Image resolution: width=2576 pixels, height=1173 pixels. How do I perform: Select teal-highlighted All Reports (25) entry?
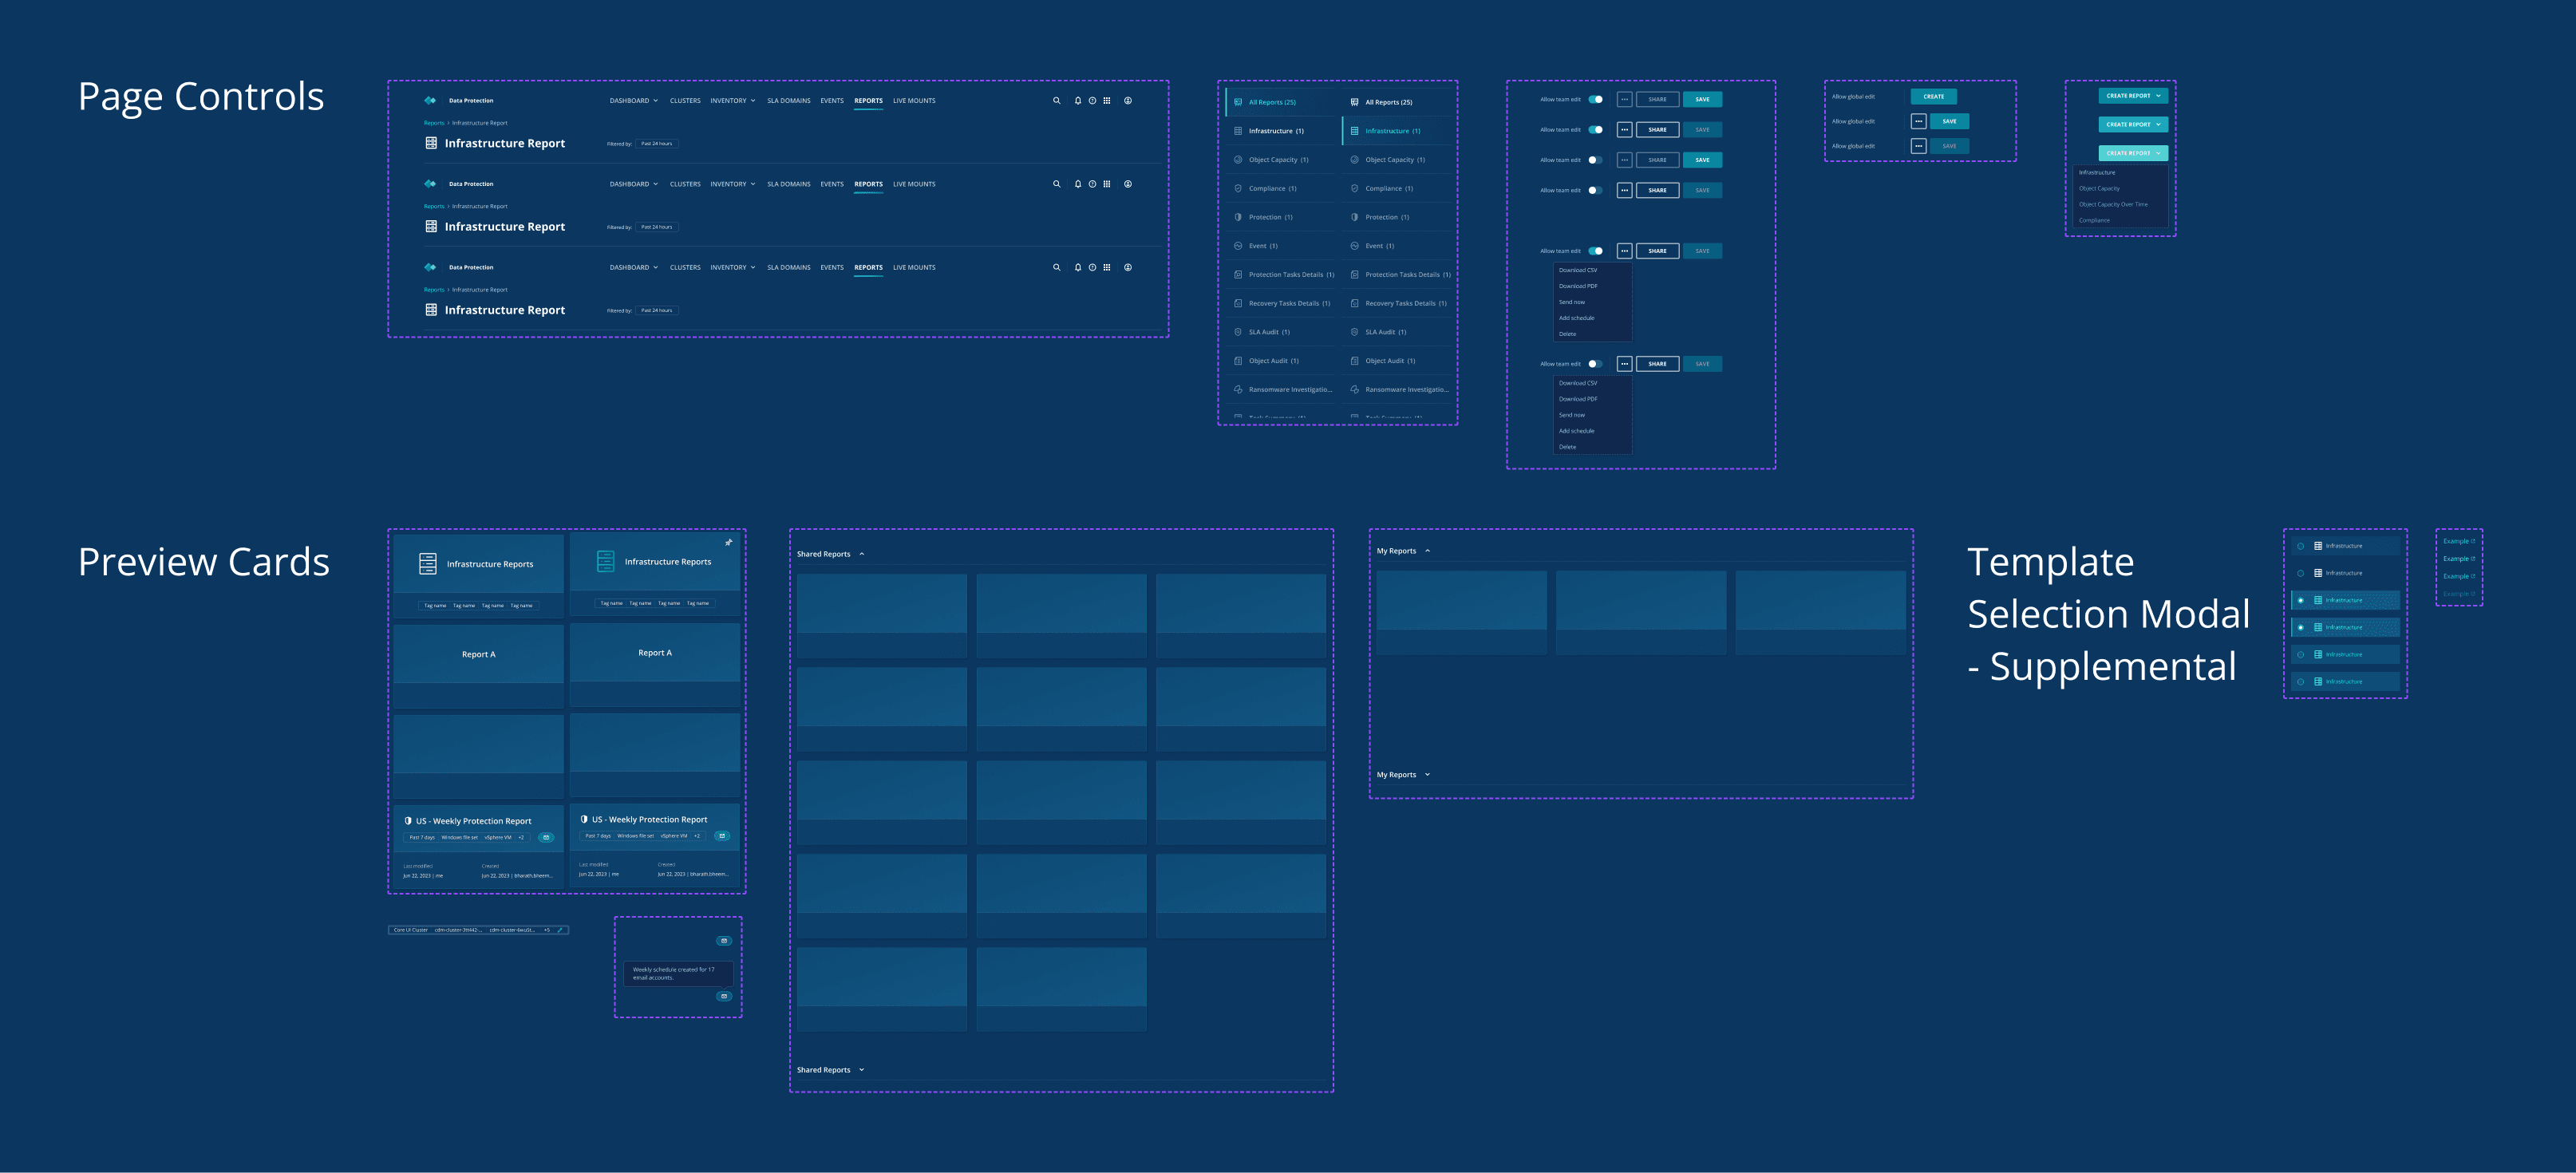(x=1282, y=102)
